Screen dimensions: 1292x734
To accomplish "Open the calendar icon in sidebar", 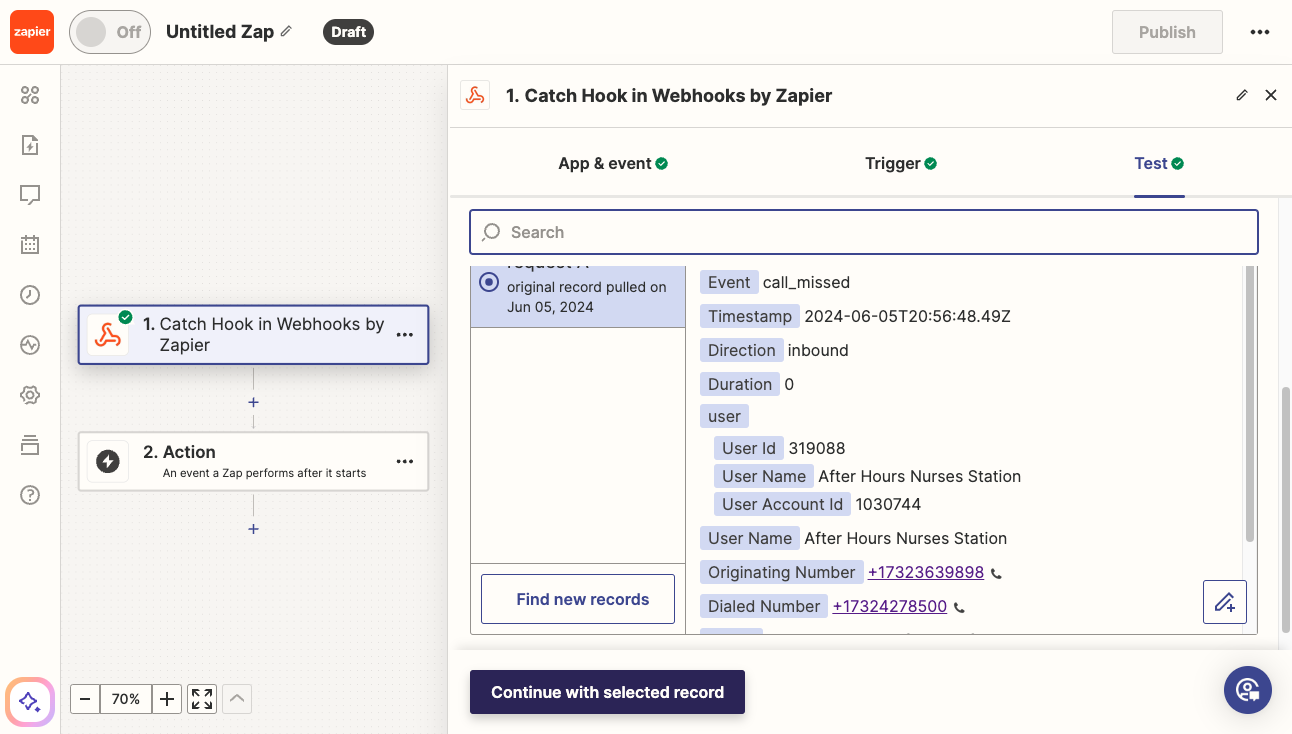I will click(x=30, y=244).
